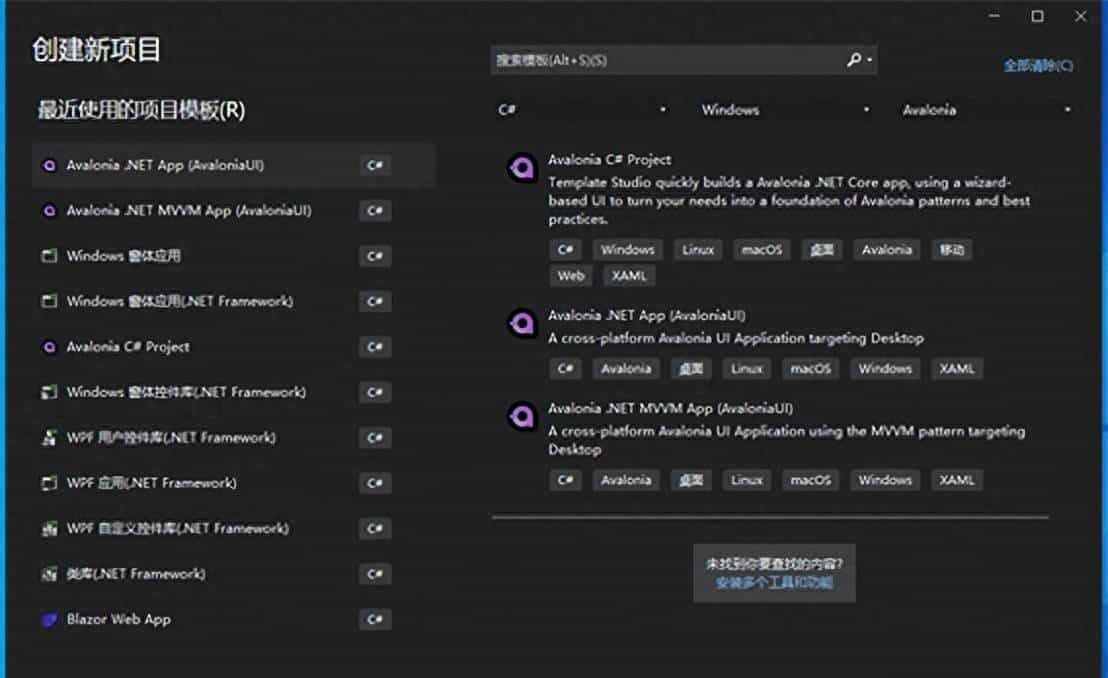This screenshot has height=678, width=1108.
Task: Click the search magnifier icon
Action: pos(854,60)
